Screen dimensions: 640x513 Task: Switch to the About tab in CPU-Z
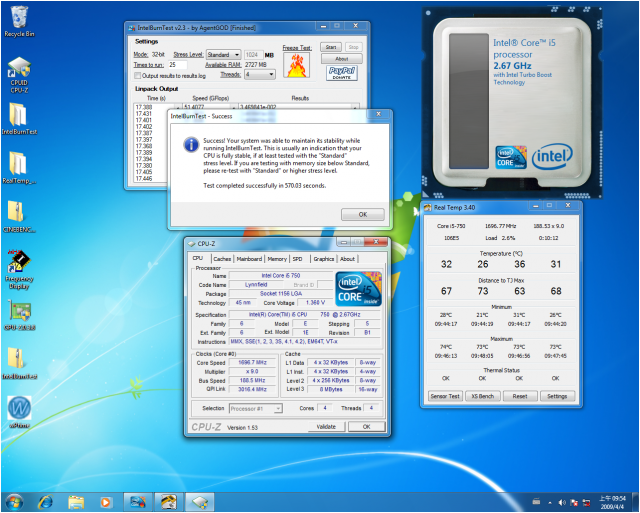(x=347, y=259)
